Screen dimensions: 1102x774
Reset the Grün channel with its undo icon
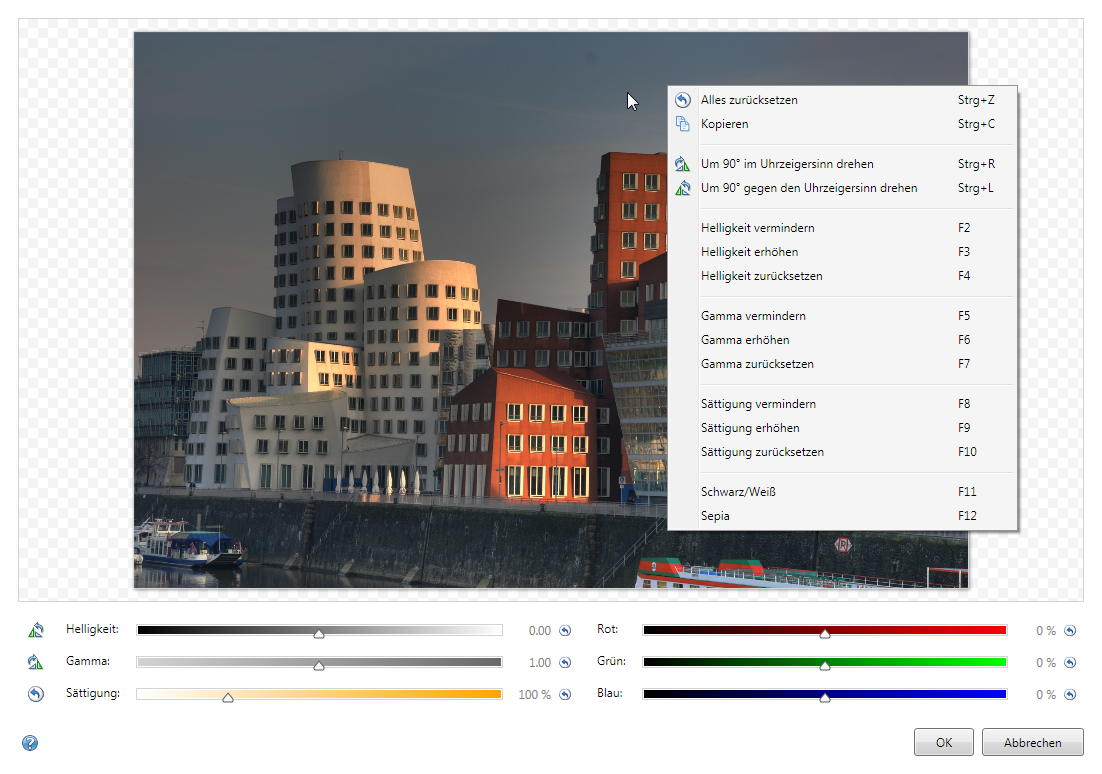[x=1070, y=663]
